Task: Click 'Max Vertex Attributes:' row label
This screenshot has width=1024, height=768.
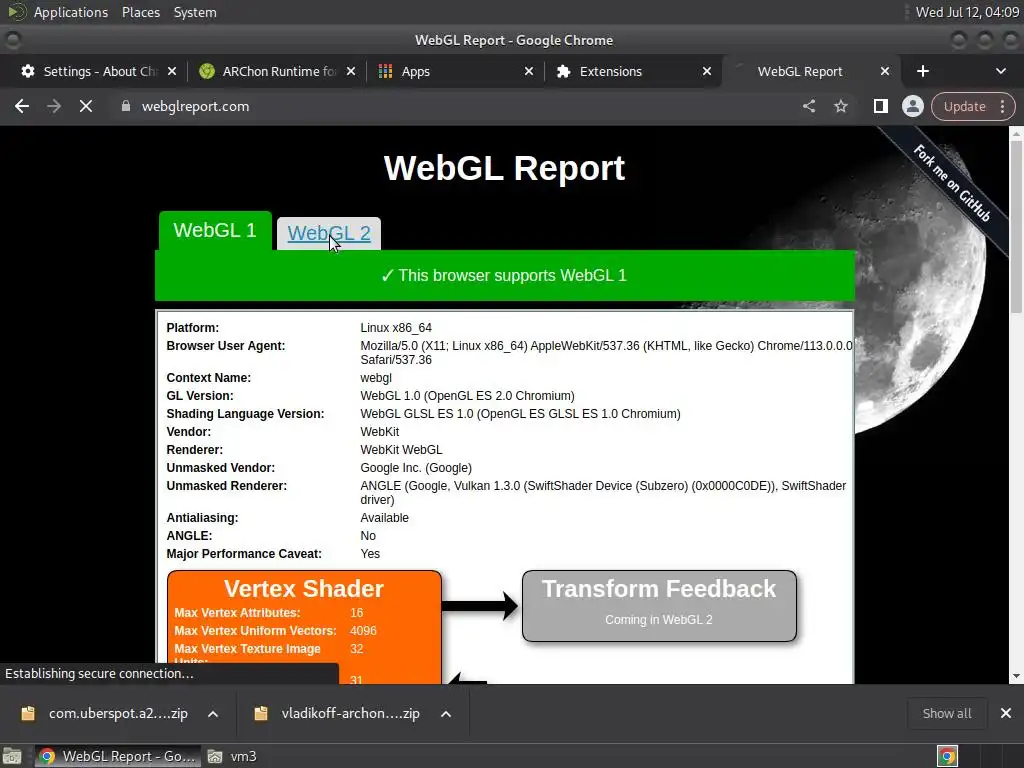Action: tap(237, 613)
